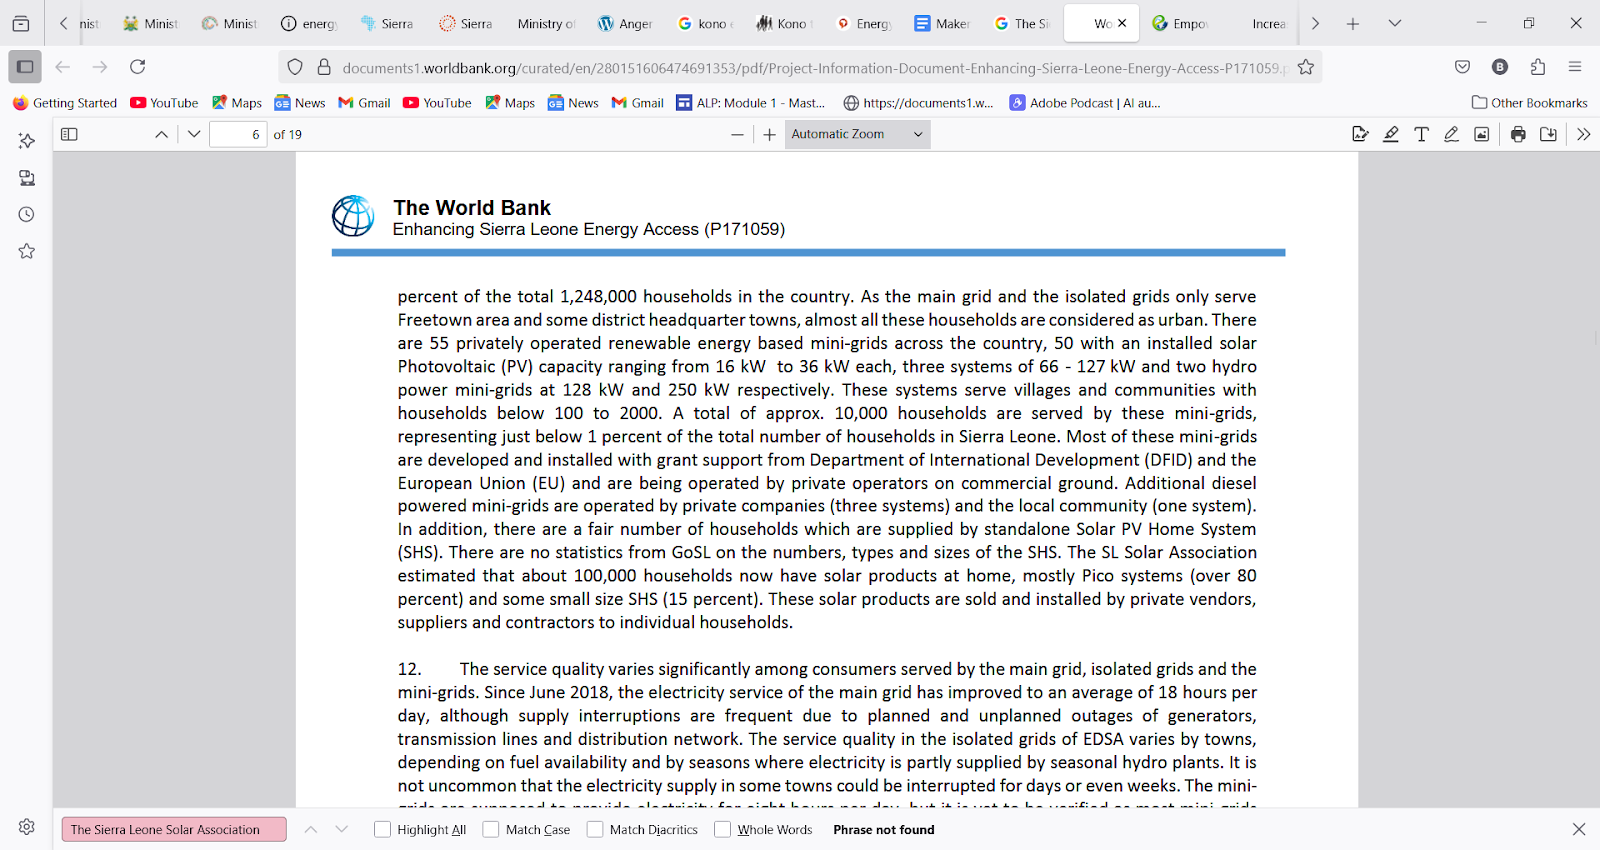Bookmark this page with star icon
This screenshot has width=1600, height=850.
1306,67
